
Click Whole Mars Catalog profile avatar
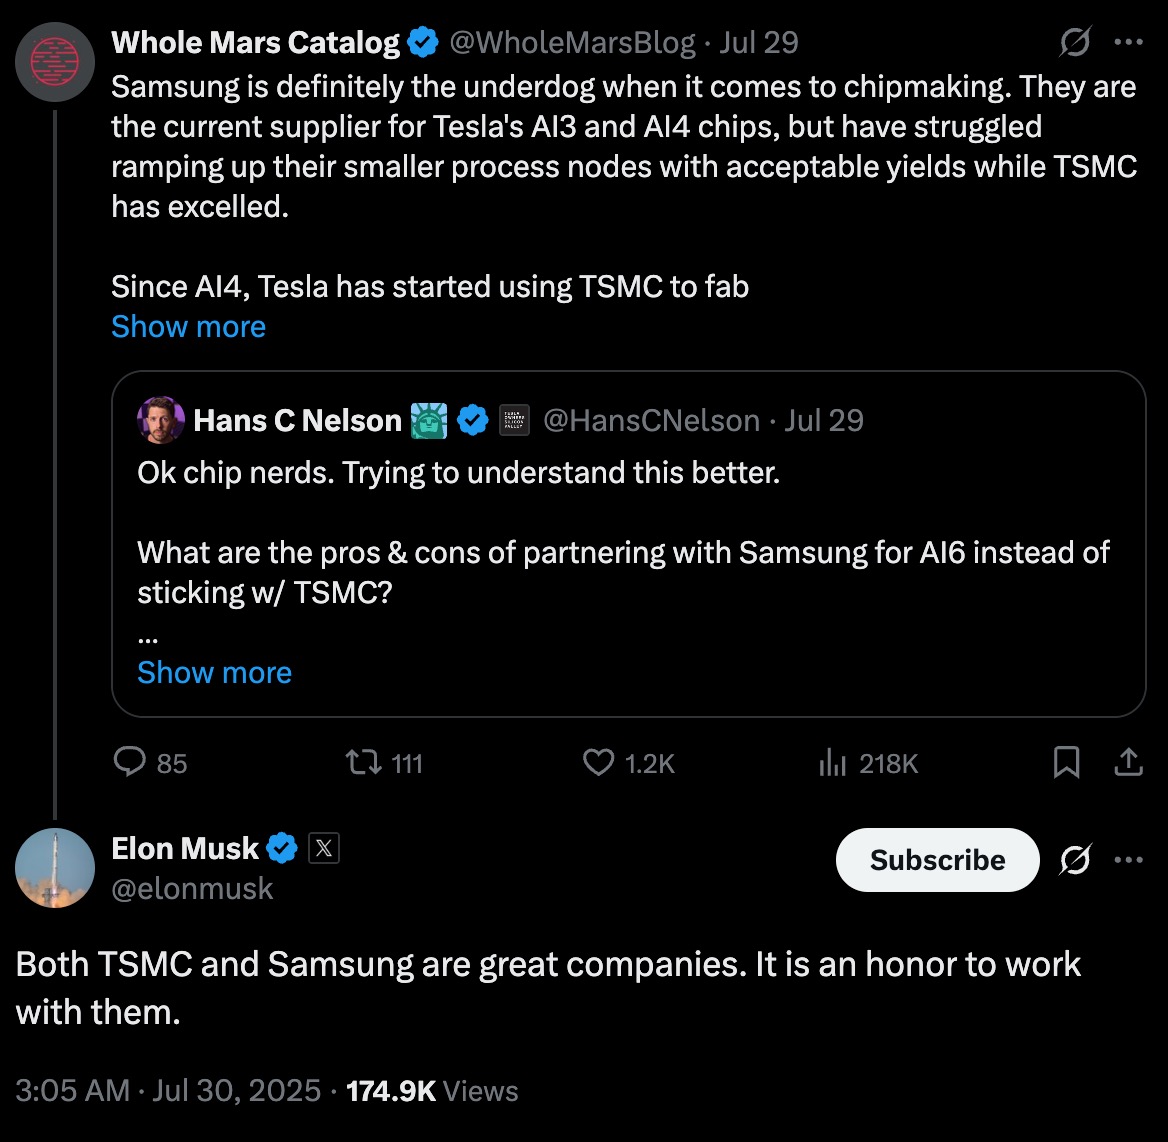pos(55,61)
